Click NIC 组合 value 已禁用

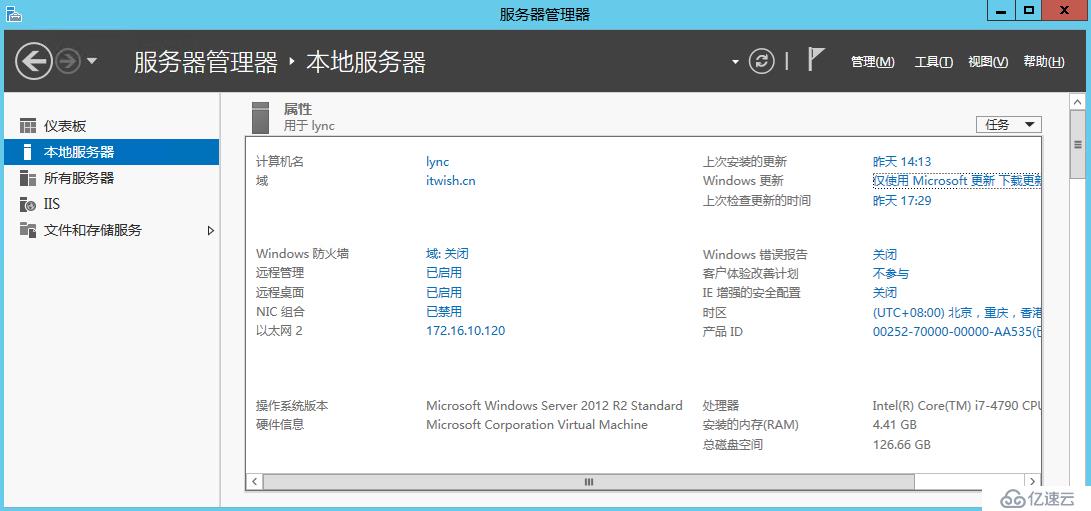pos(444,311)
